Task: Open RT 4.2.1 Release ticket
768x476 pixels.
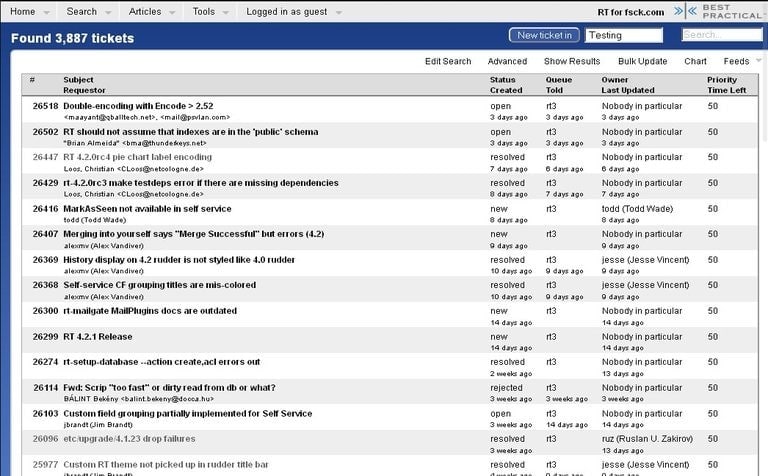Action: (98, 337)
